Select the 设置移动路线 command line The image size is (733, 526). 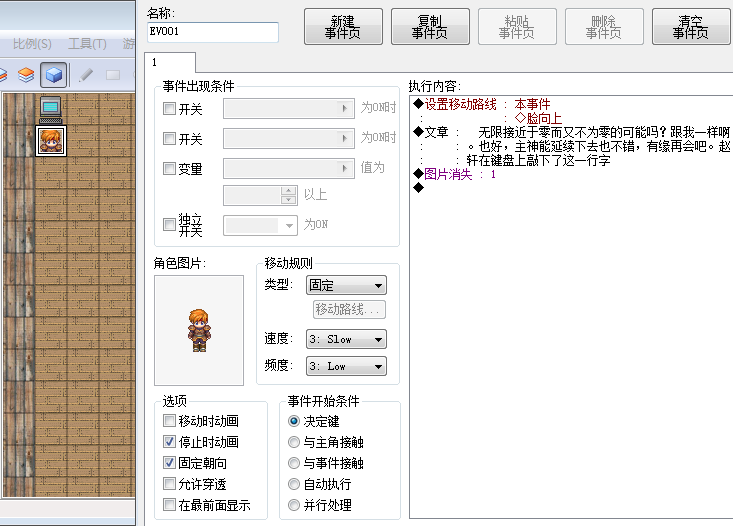[481, 104]
